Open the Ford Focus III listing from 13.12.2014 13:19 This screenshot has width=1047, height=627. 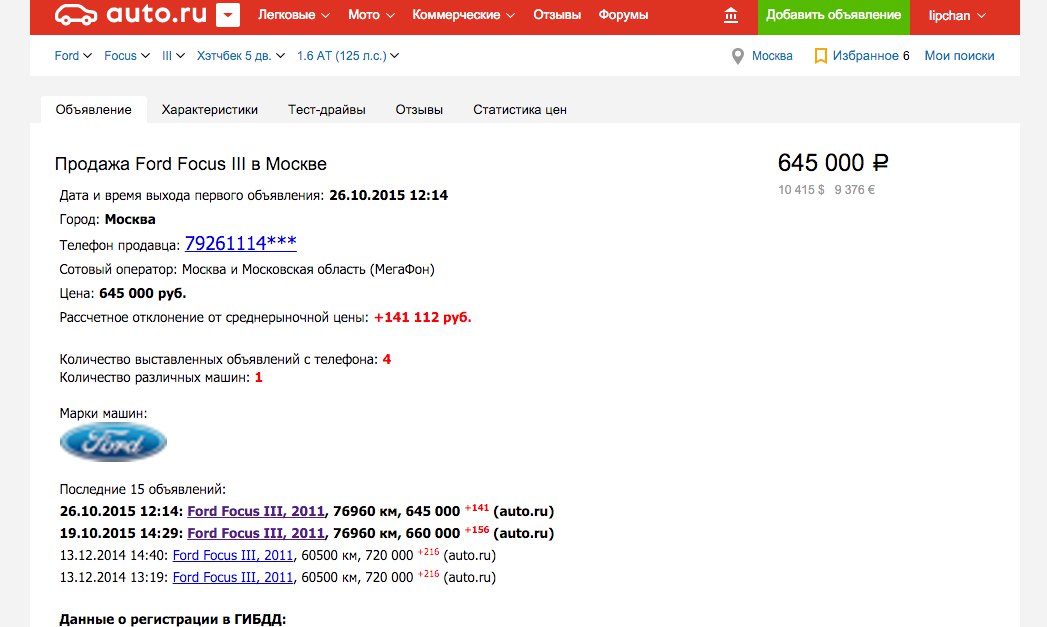point(233,577)
